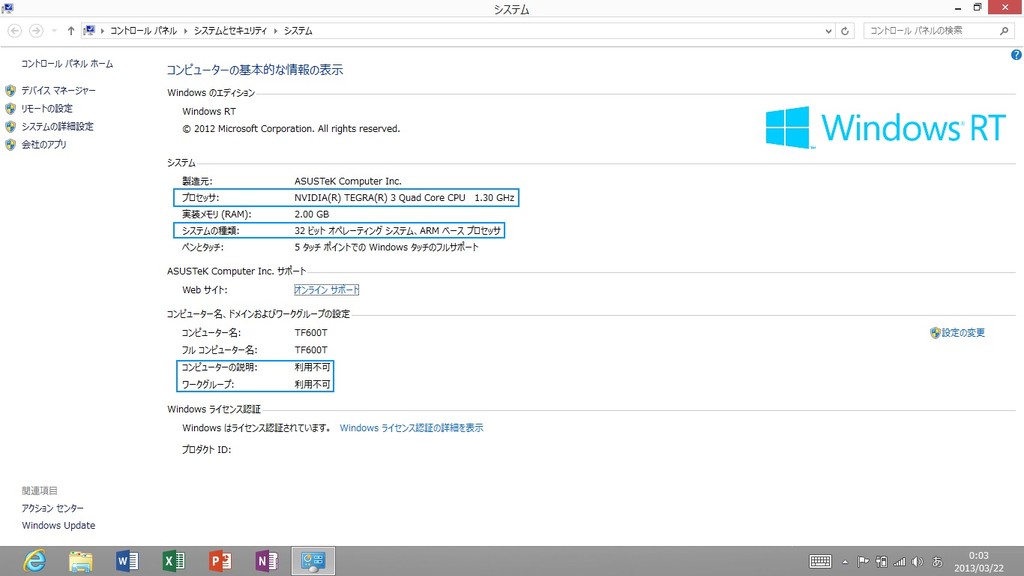Go up one folder level
The height and width of the screenshot is (576, 1024).
(71, 31)
